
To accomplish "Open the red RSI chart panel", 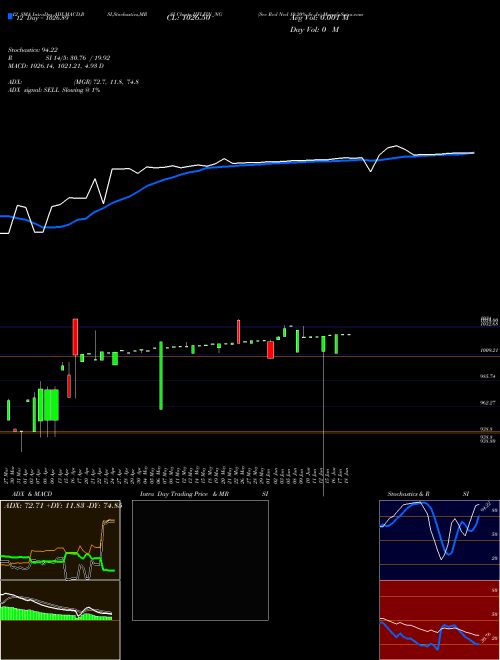I will tap(439, 620).
